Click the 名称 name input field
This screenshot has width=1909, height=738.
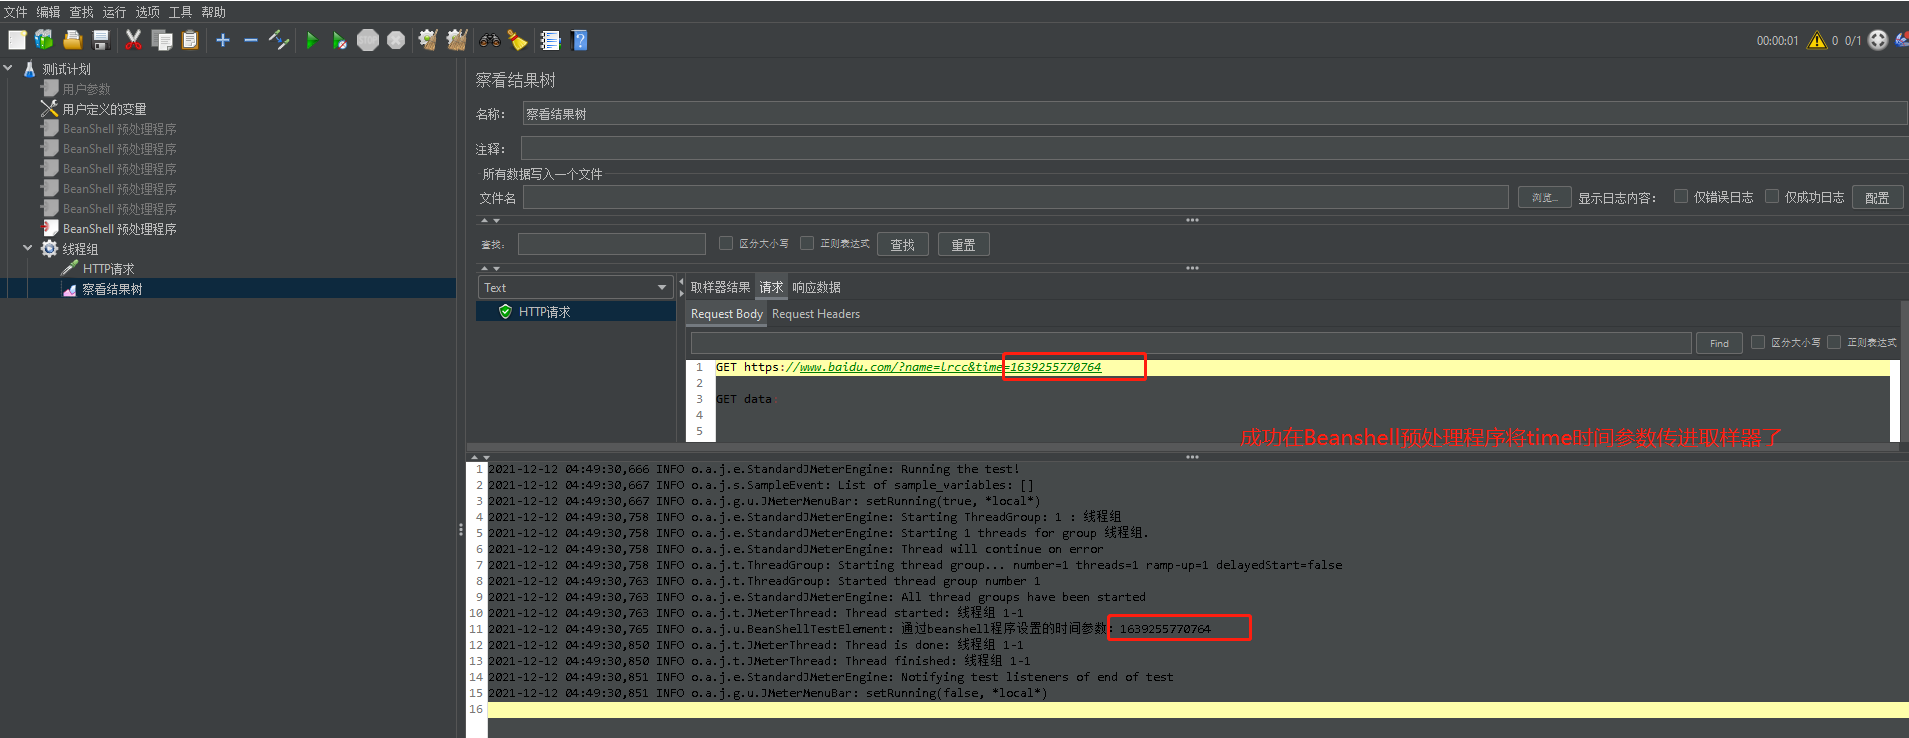[1214, 114]
